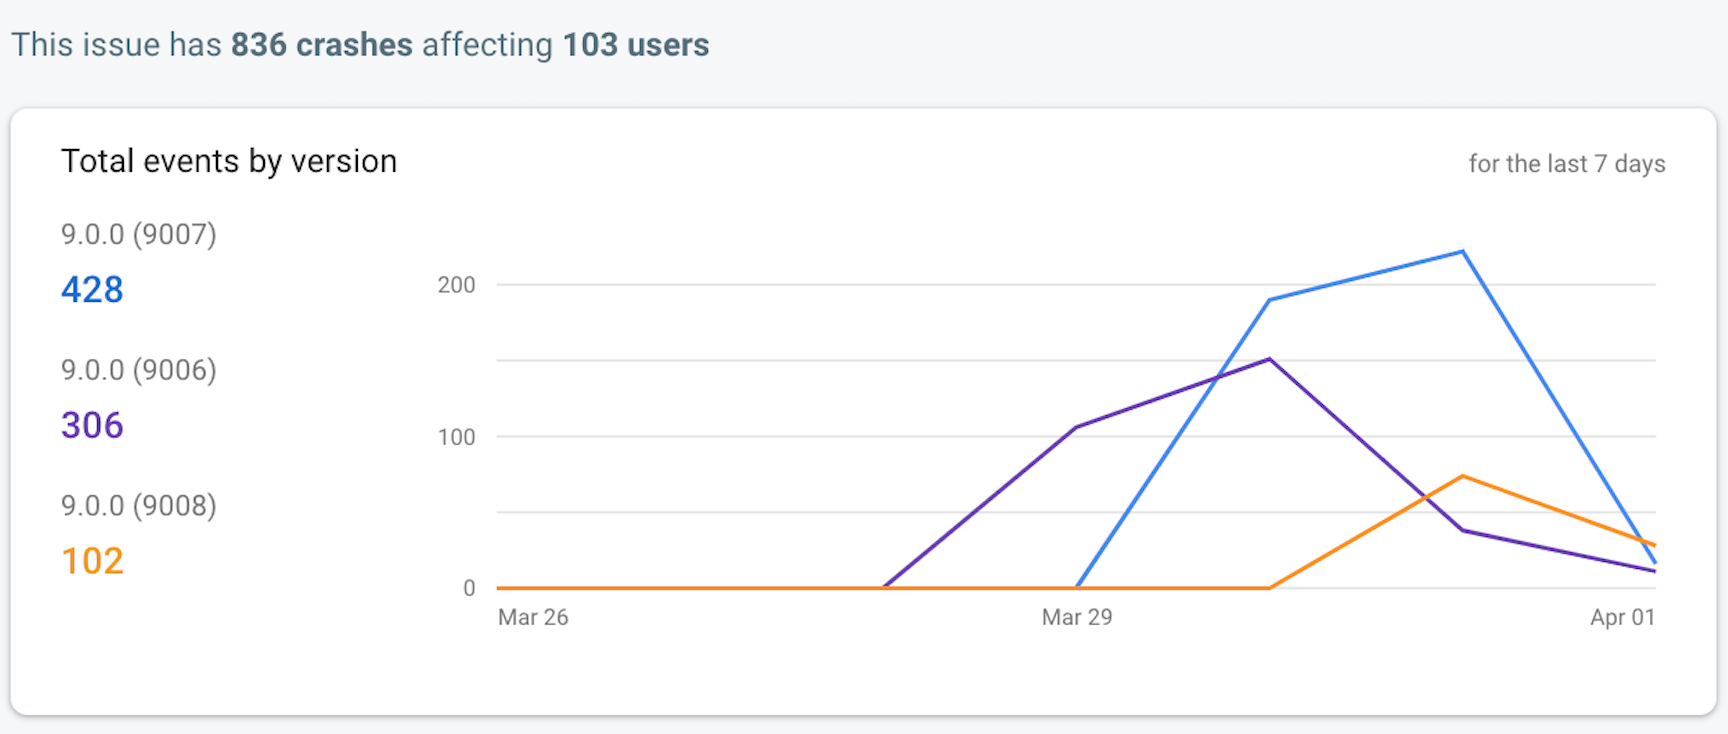Click the purple line's point above Mar 29

pos(1076,428)
